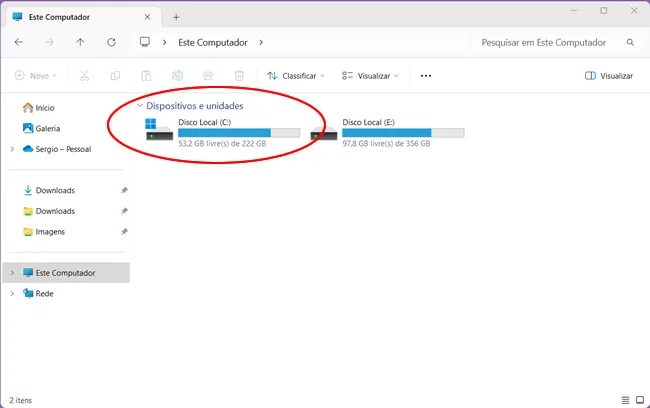Select Galeria in the navigation pane

click(x=47, y=128)
